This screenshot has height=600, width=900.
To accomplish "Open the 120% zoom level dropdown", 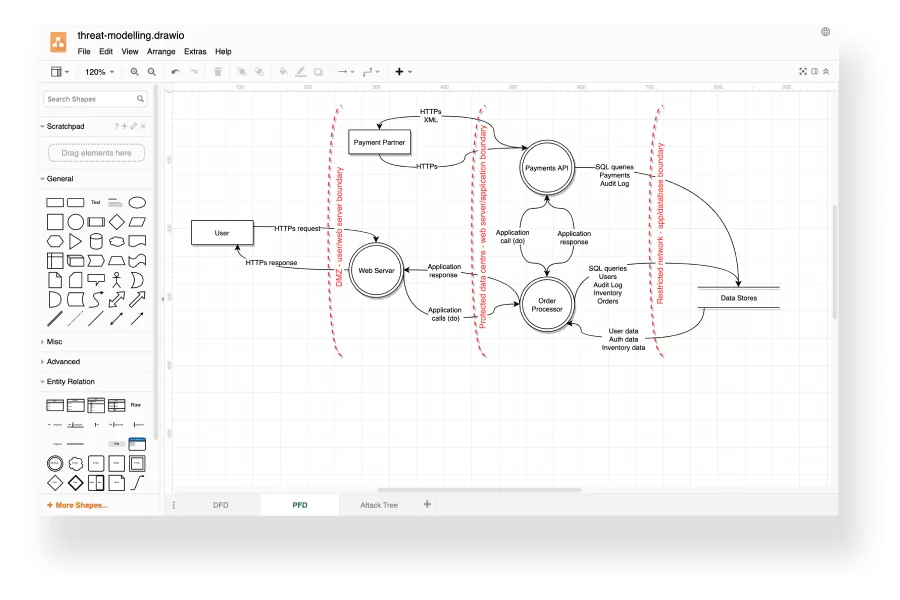I will [x=99, y=72].
